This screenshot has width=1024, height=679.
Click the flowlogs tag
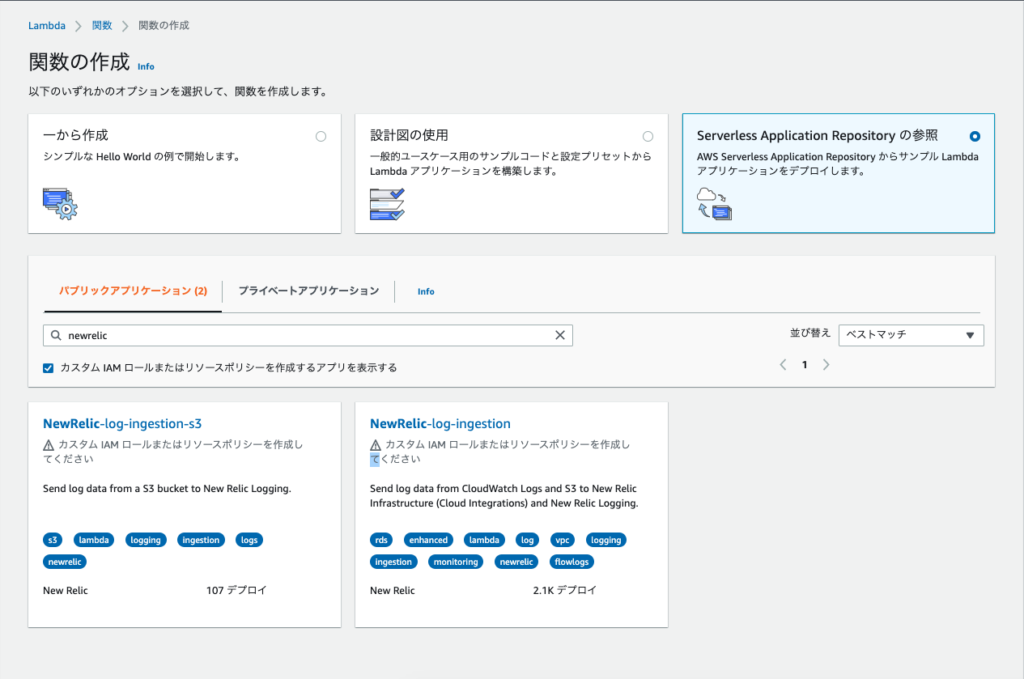[572, 561]
